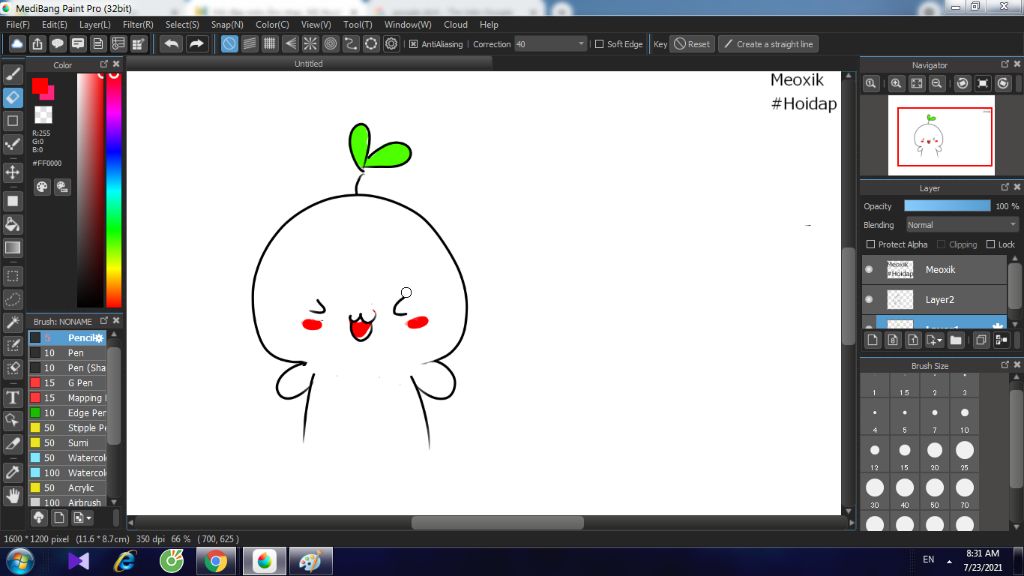Select the Sumi brush
This screenshot has height=576, width=1024.
[68, 443]
